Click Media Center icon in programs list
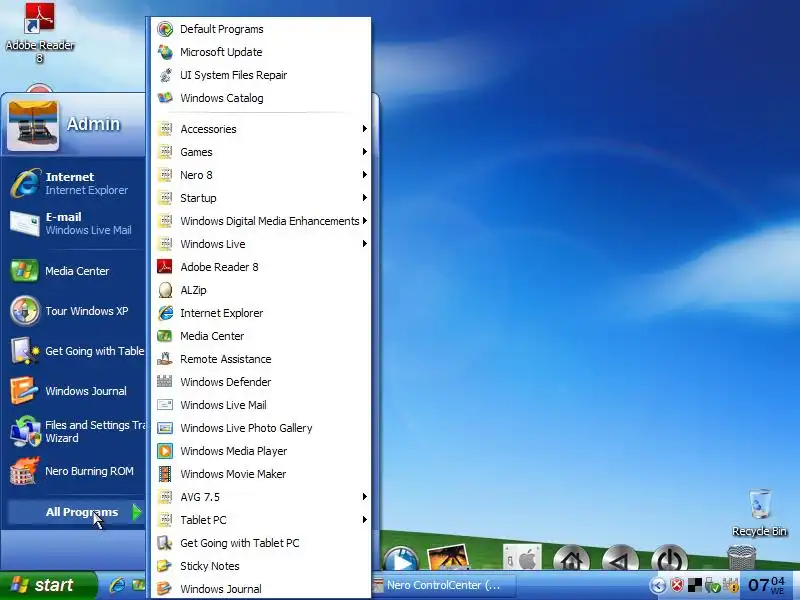800x600 pixels. pos(165,336)
